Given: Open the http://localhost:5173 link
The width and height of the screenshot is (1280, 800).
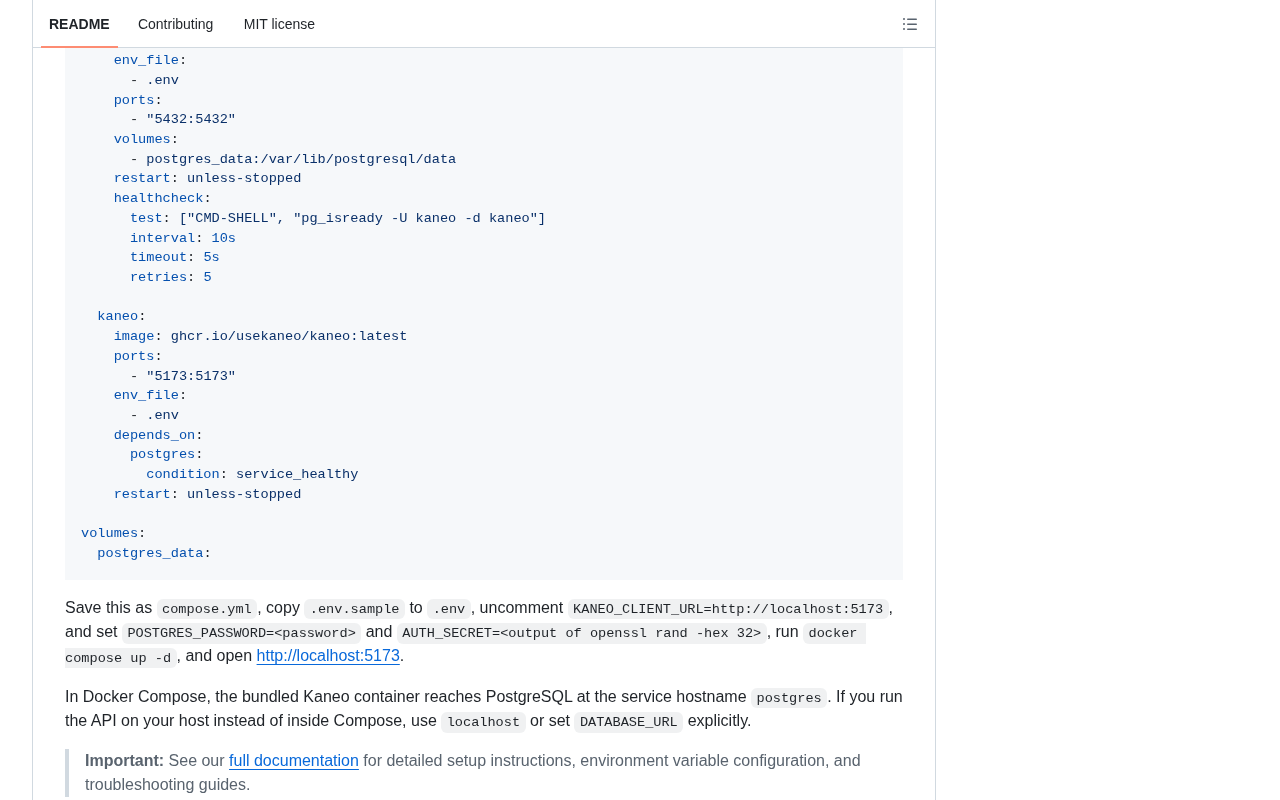Looking at the screenshot, I should tap(328, 656).
